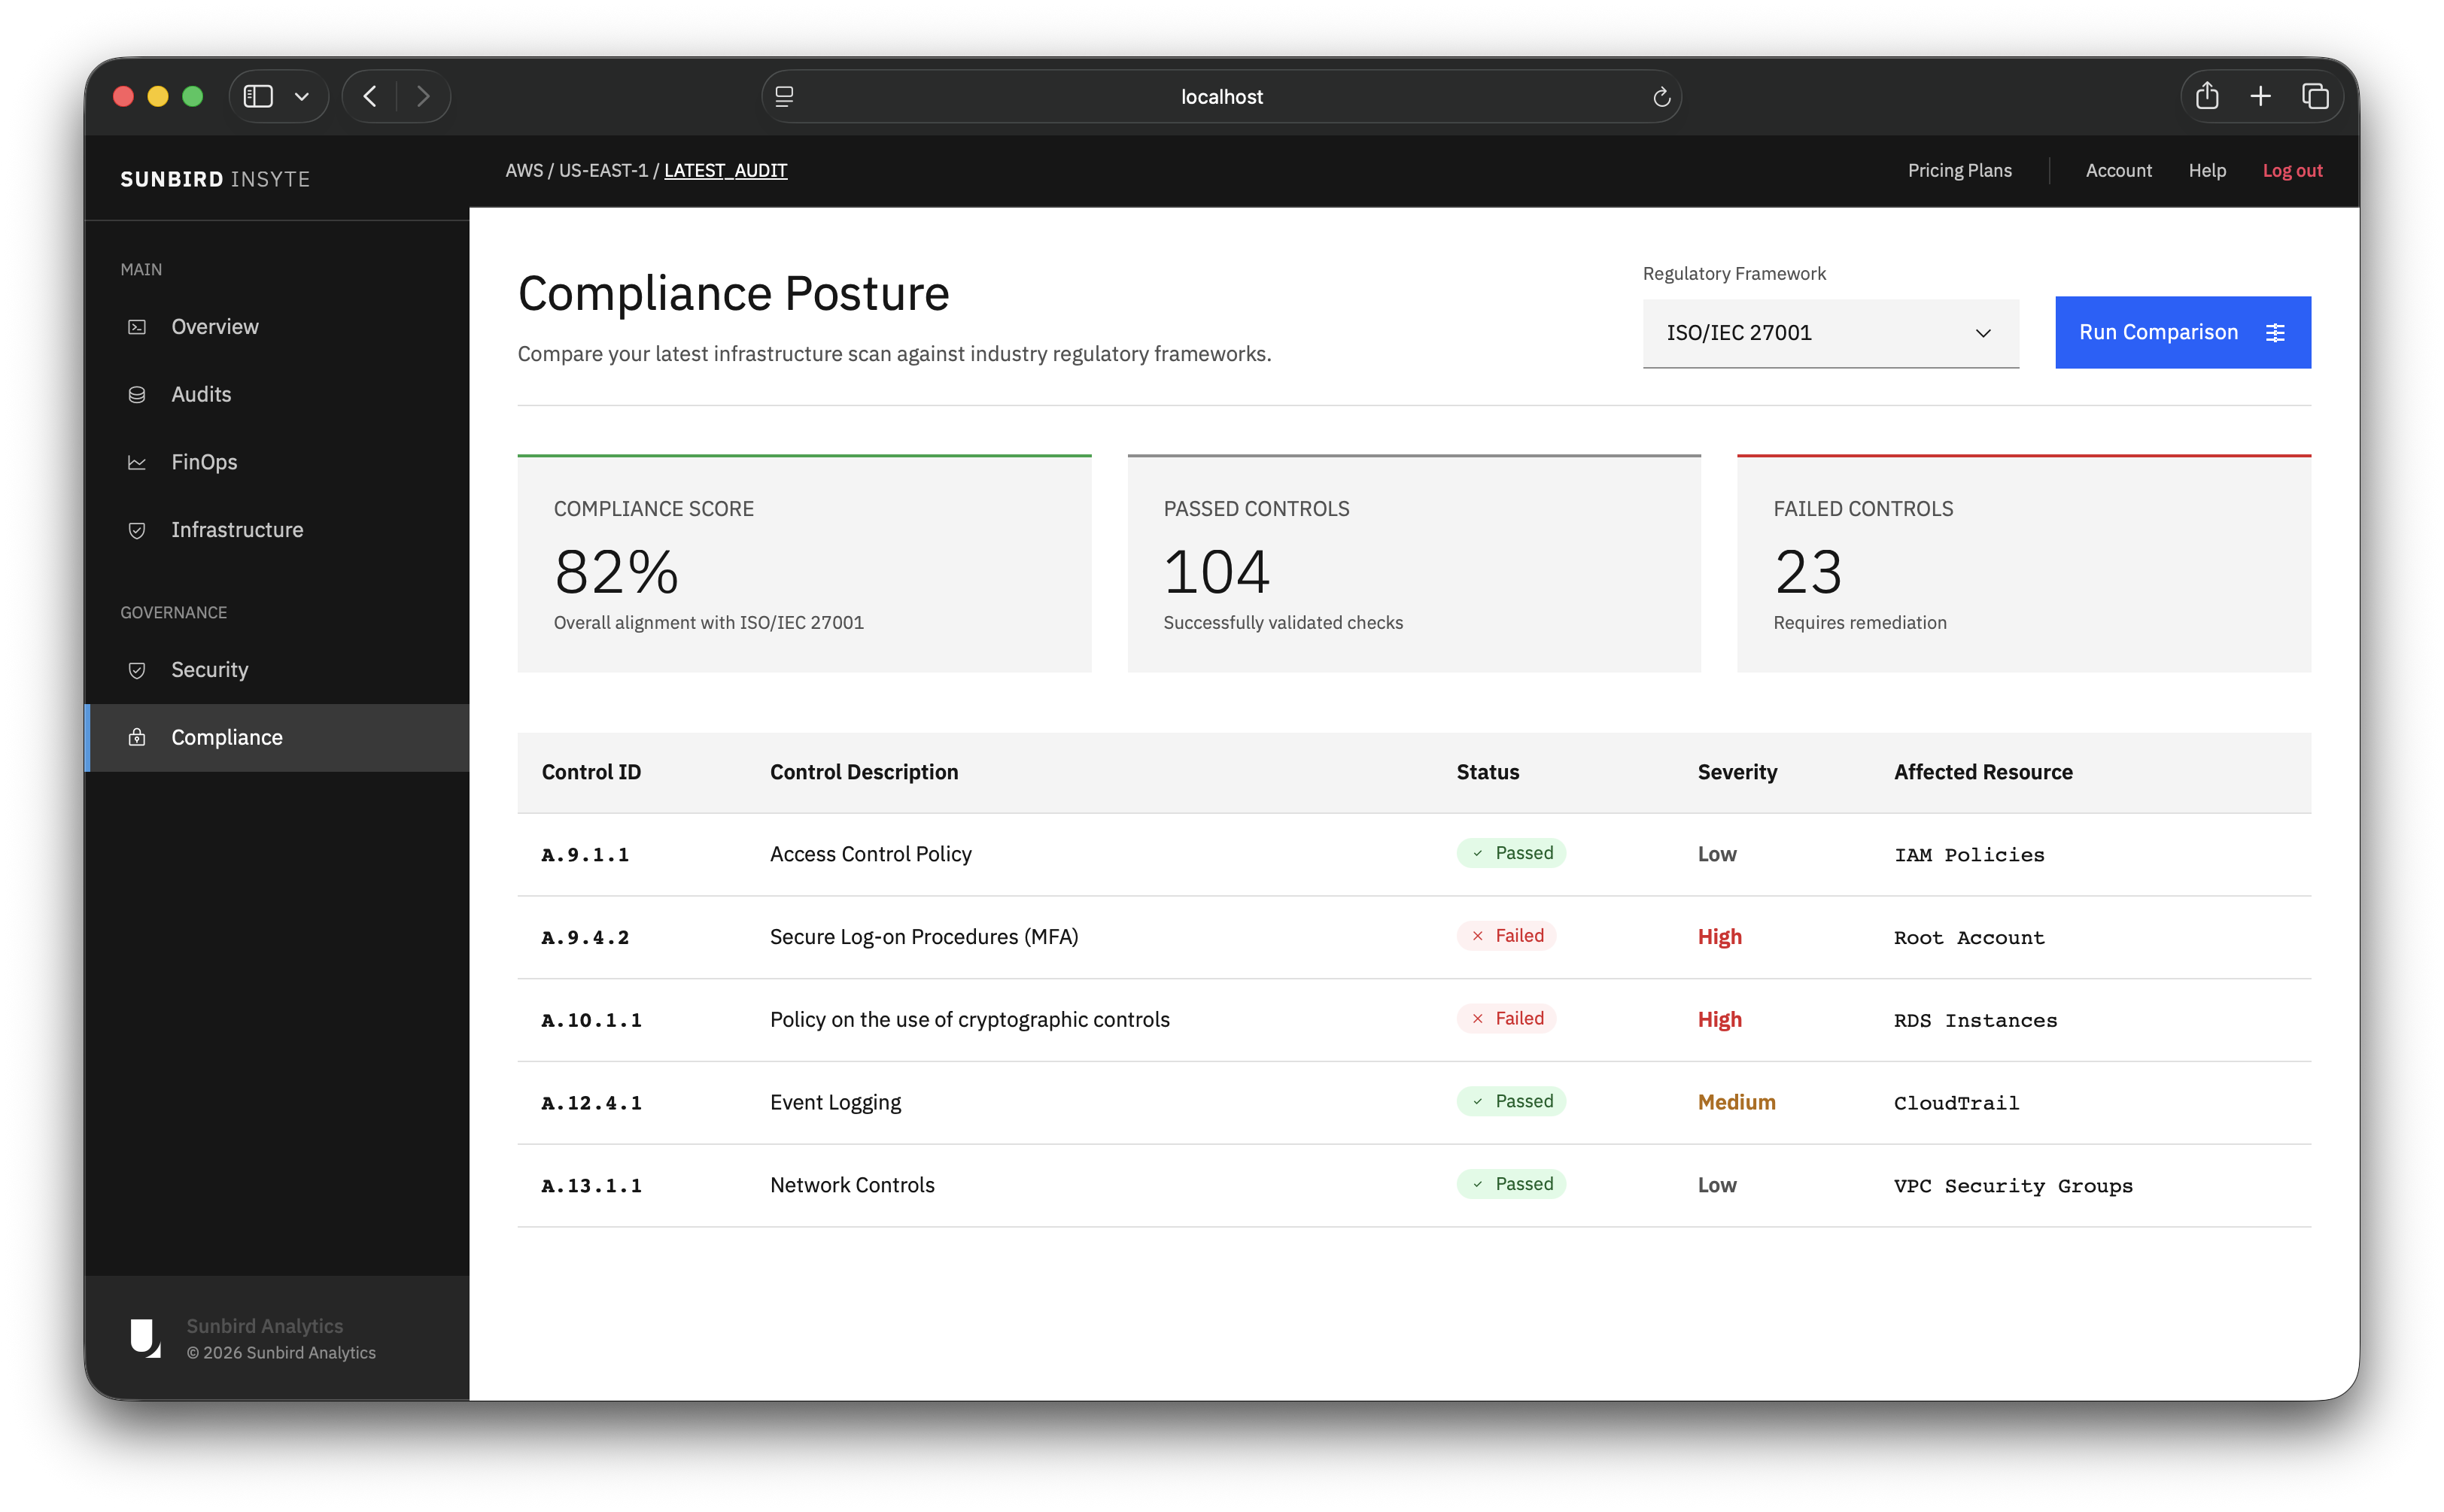
Task: Open the Account menu item
Action: tap(2118, 170)
